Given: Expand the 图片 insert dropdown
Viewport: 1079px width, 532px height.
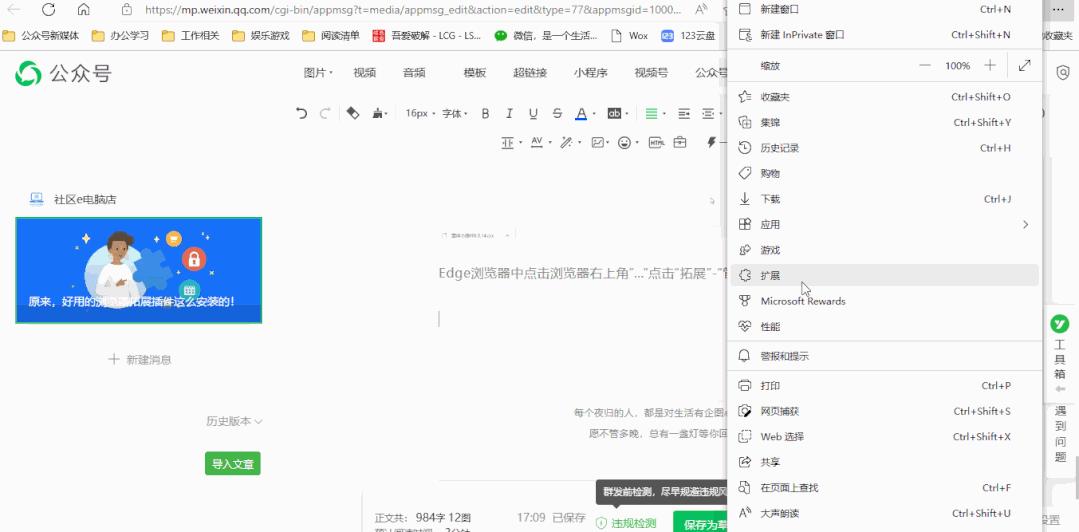Looking at the screenshot, I should (x=318, y=72).
